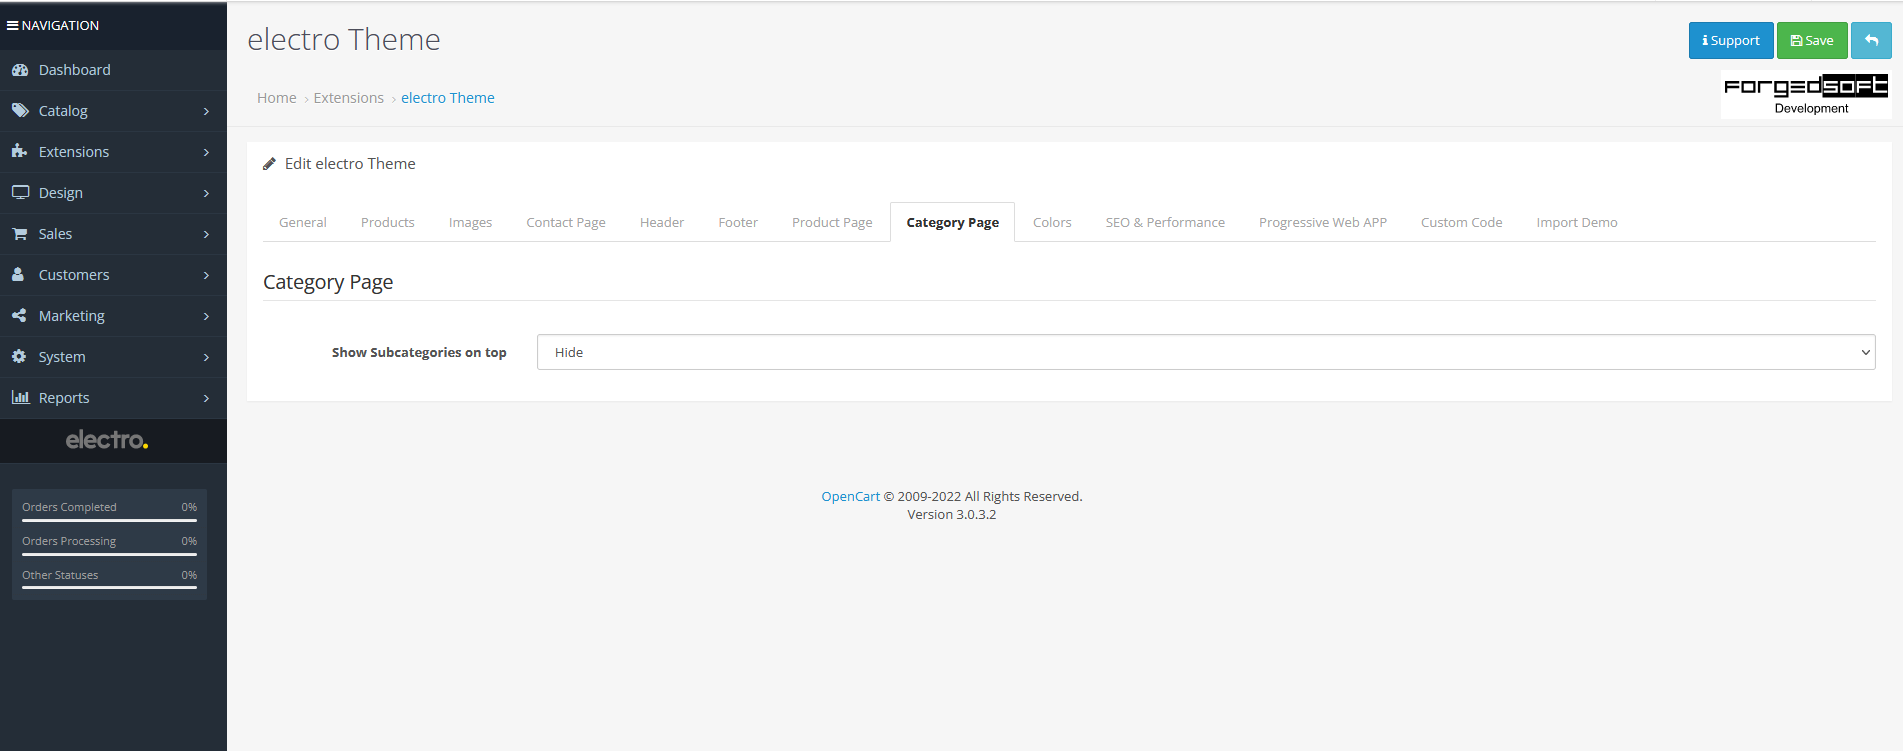The width and height of the screenshot is (1903, 751).
Task: Click the Design monitor icon
Action: 20,192
